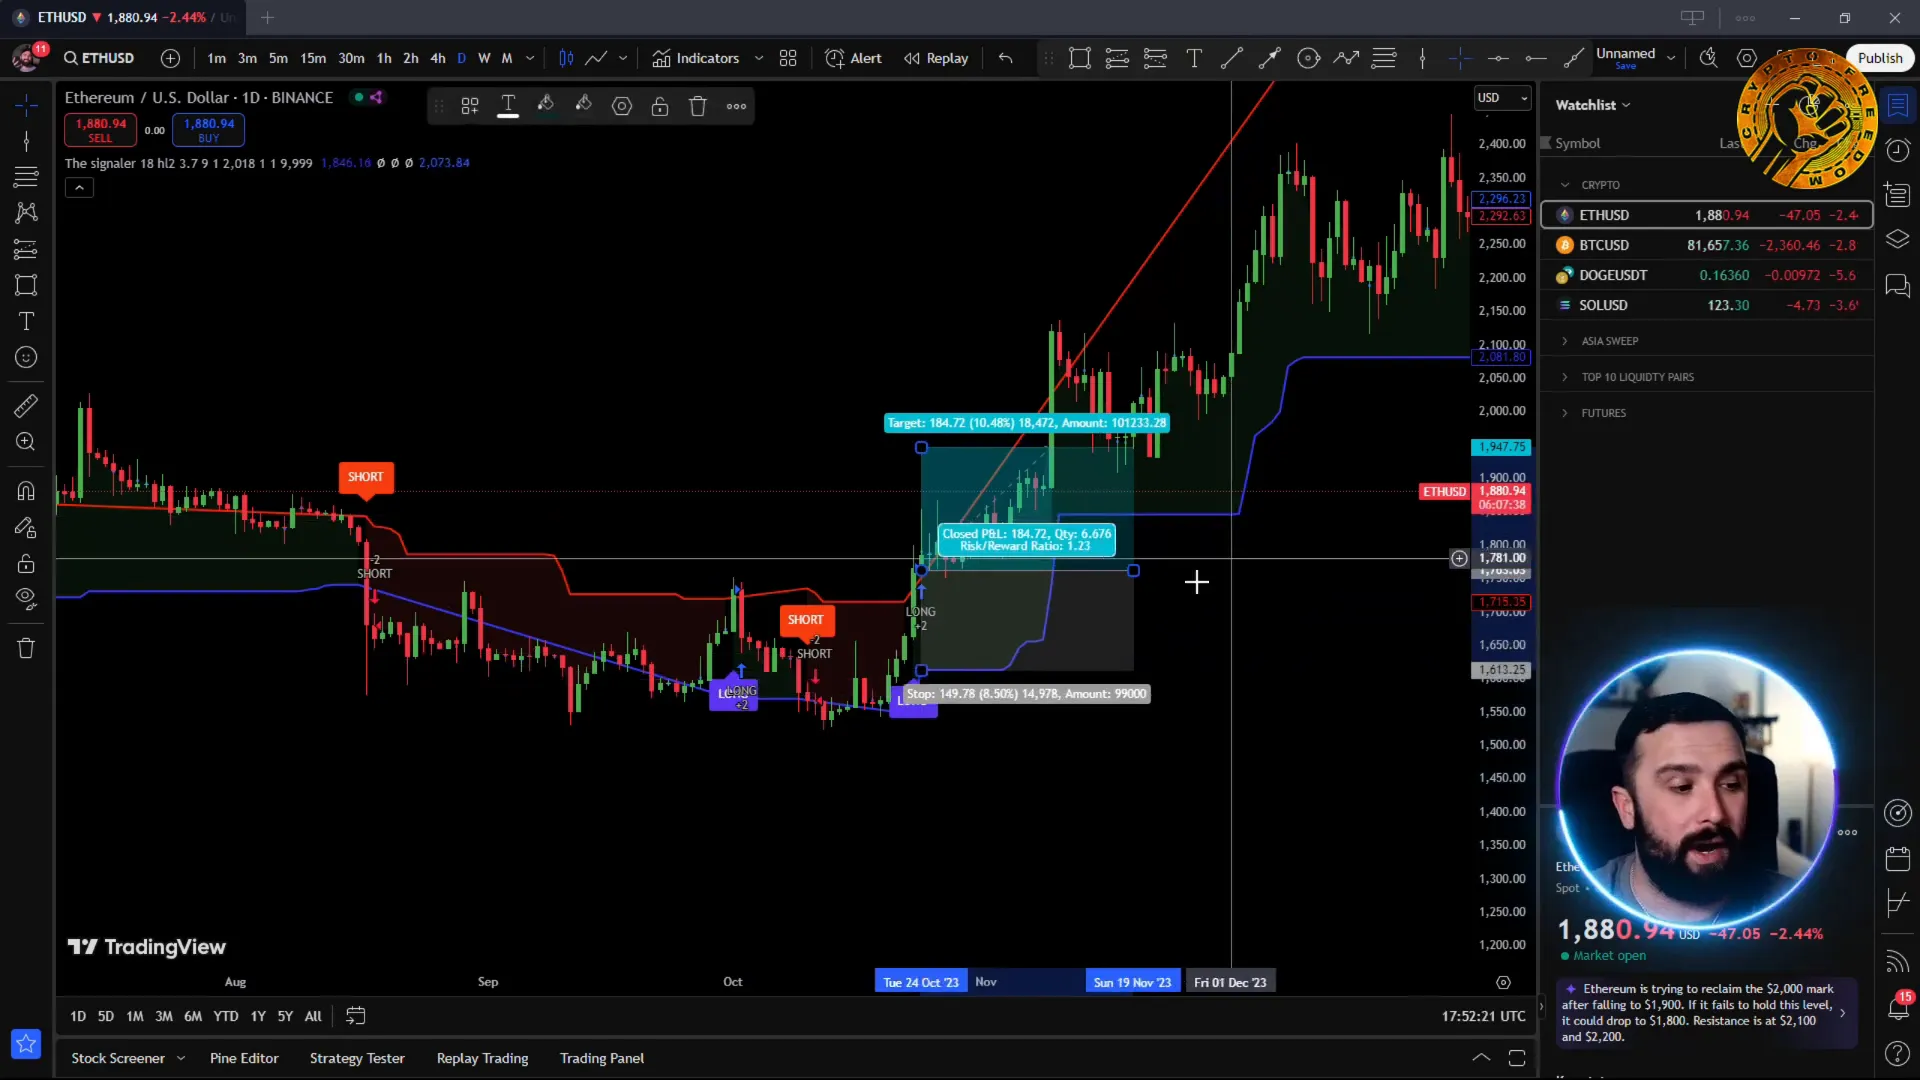Screen dimensions: 1920x1080
Task: Toggle hide all drawings eye icon
Action: pyautogui.click(x=26, y=599)
